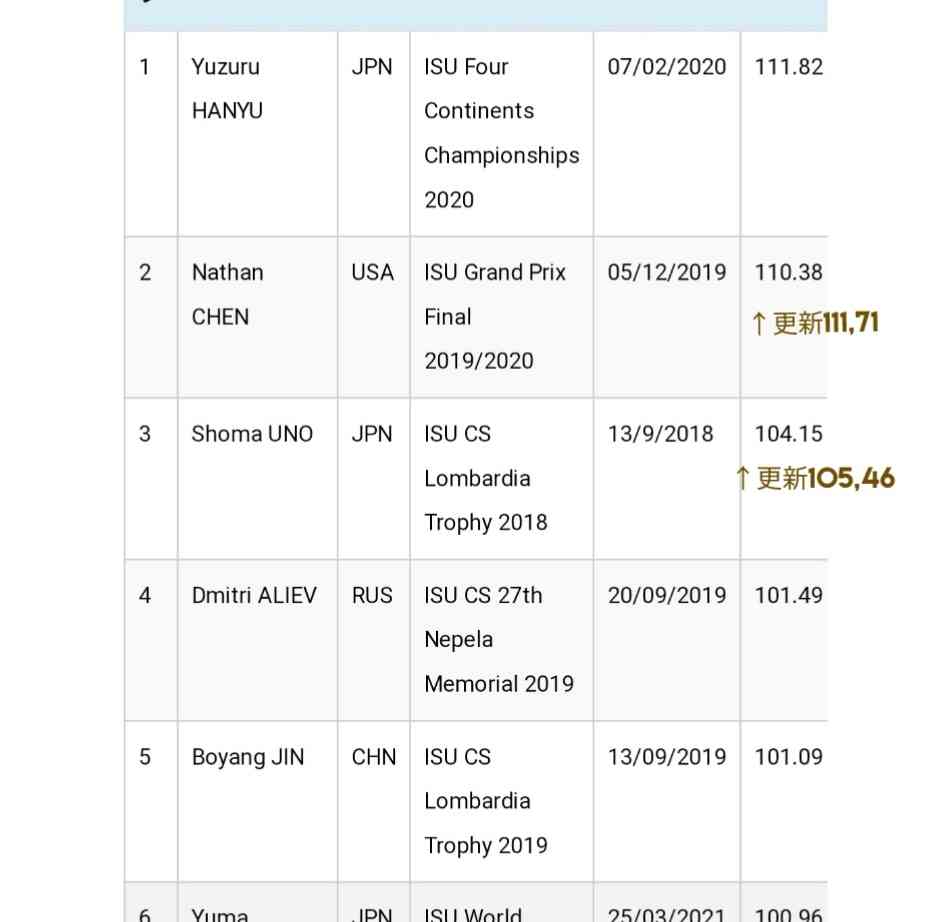949x922 pixels.
Task: Click the USA country code
Action: pos(373,272)
